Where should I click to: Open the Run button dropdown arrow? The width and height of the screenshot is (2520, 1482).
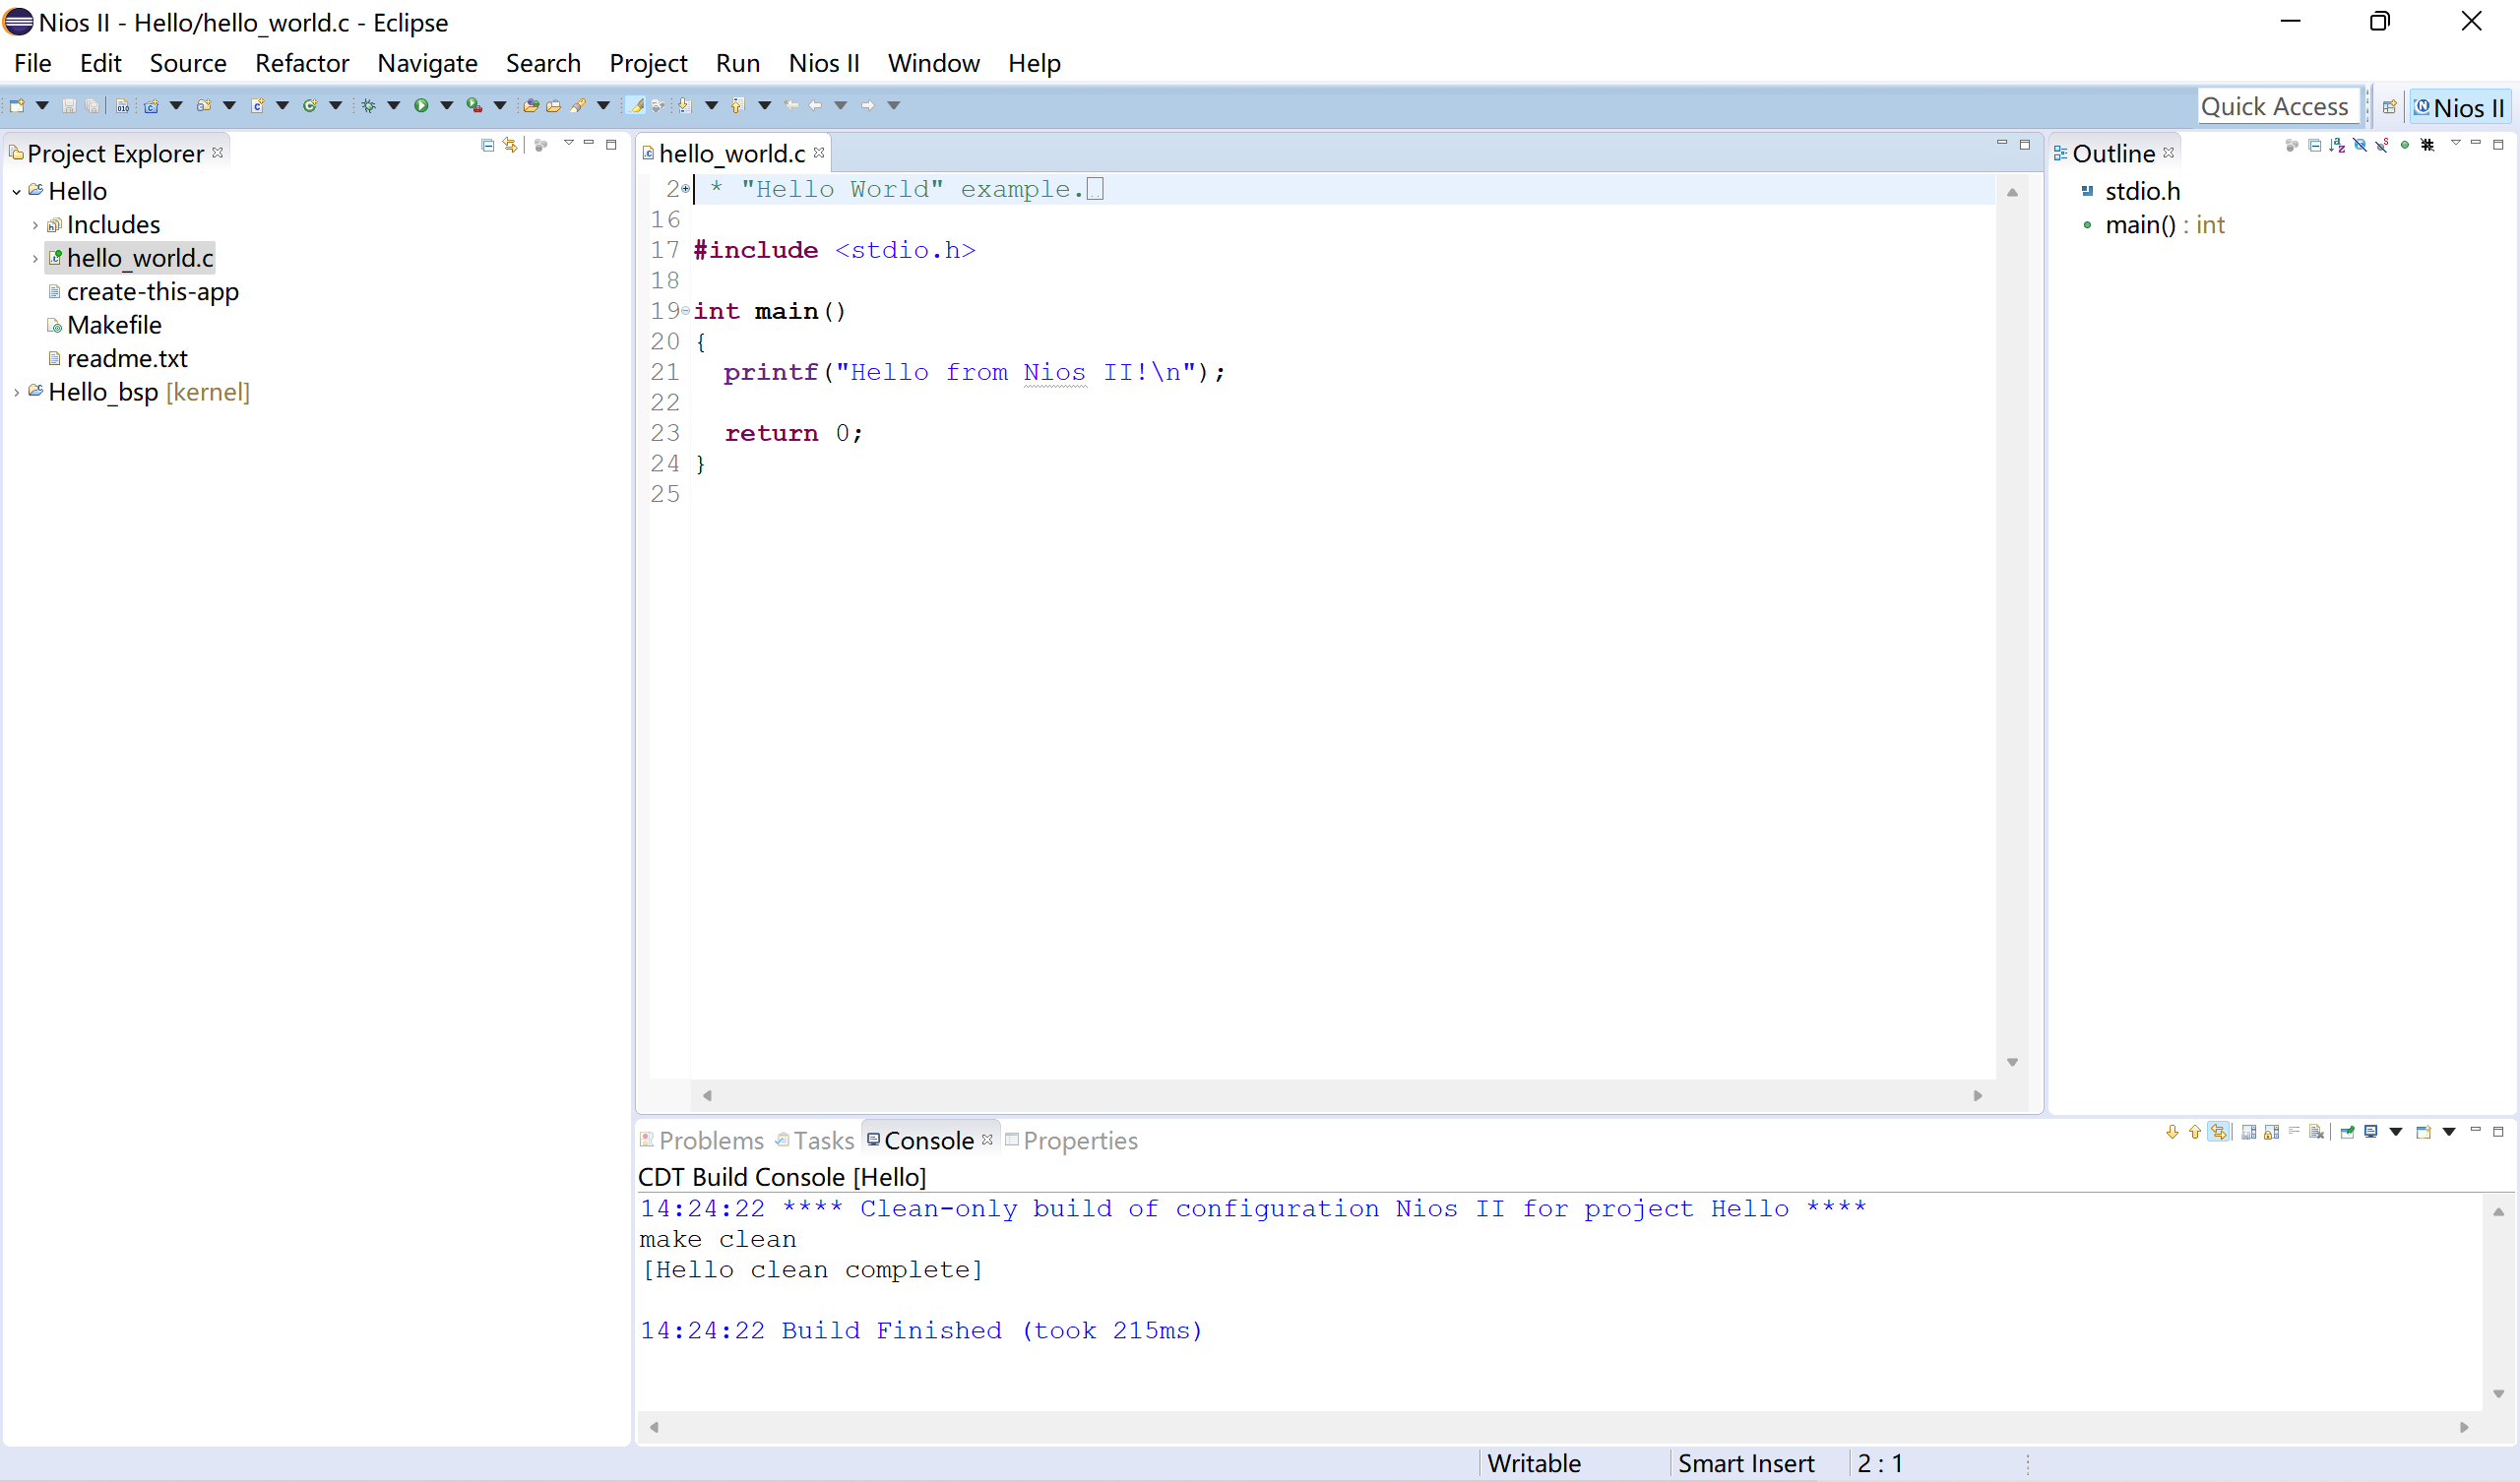(x=447, y=106)
